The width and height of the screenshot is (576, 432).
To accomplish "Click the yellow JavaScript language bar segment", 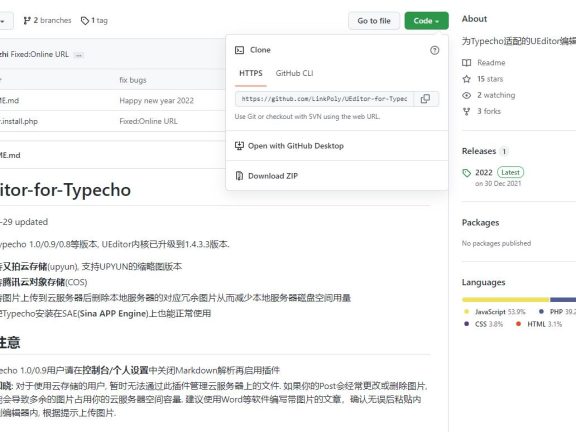I will [x=505, y=300].
